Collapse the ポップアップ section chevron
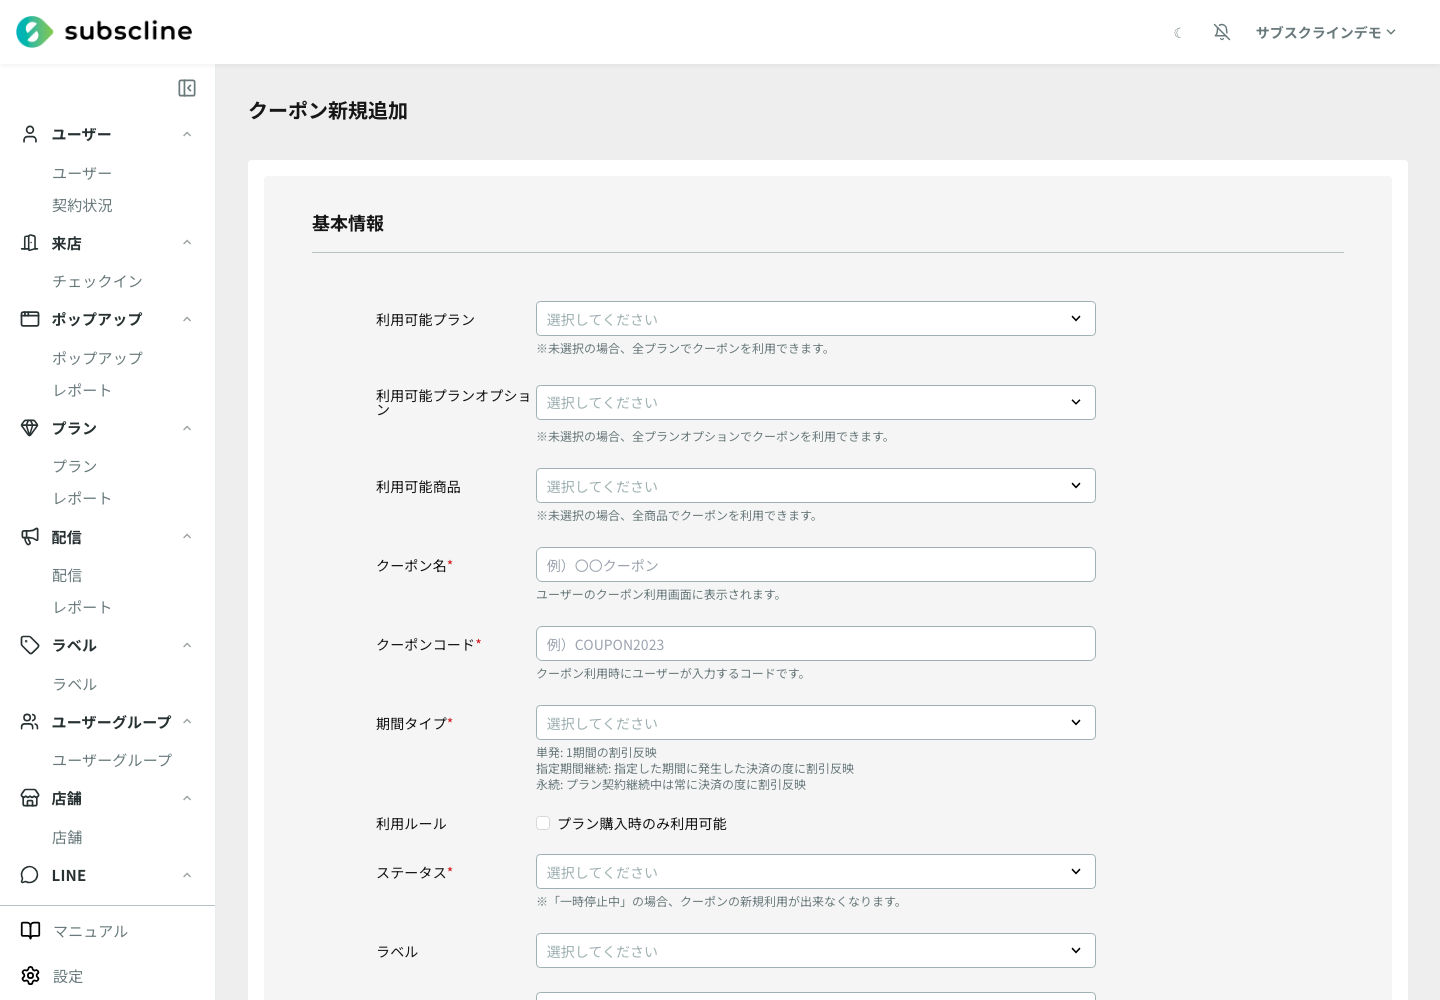1440x1000 pixels. coord(187,319)
